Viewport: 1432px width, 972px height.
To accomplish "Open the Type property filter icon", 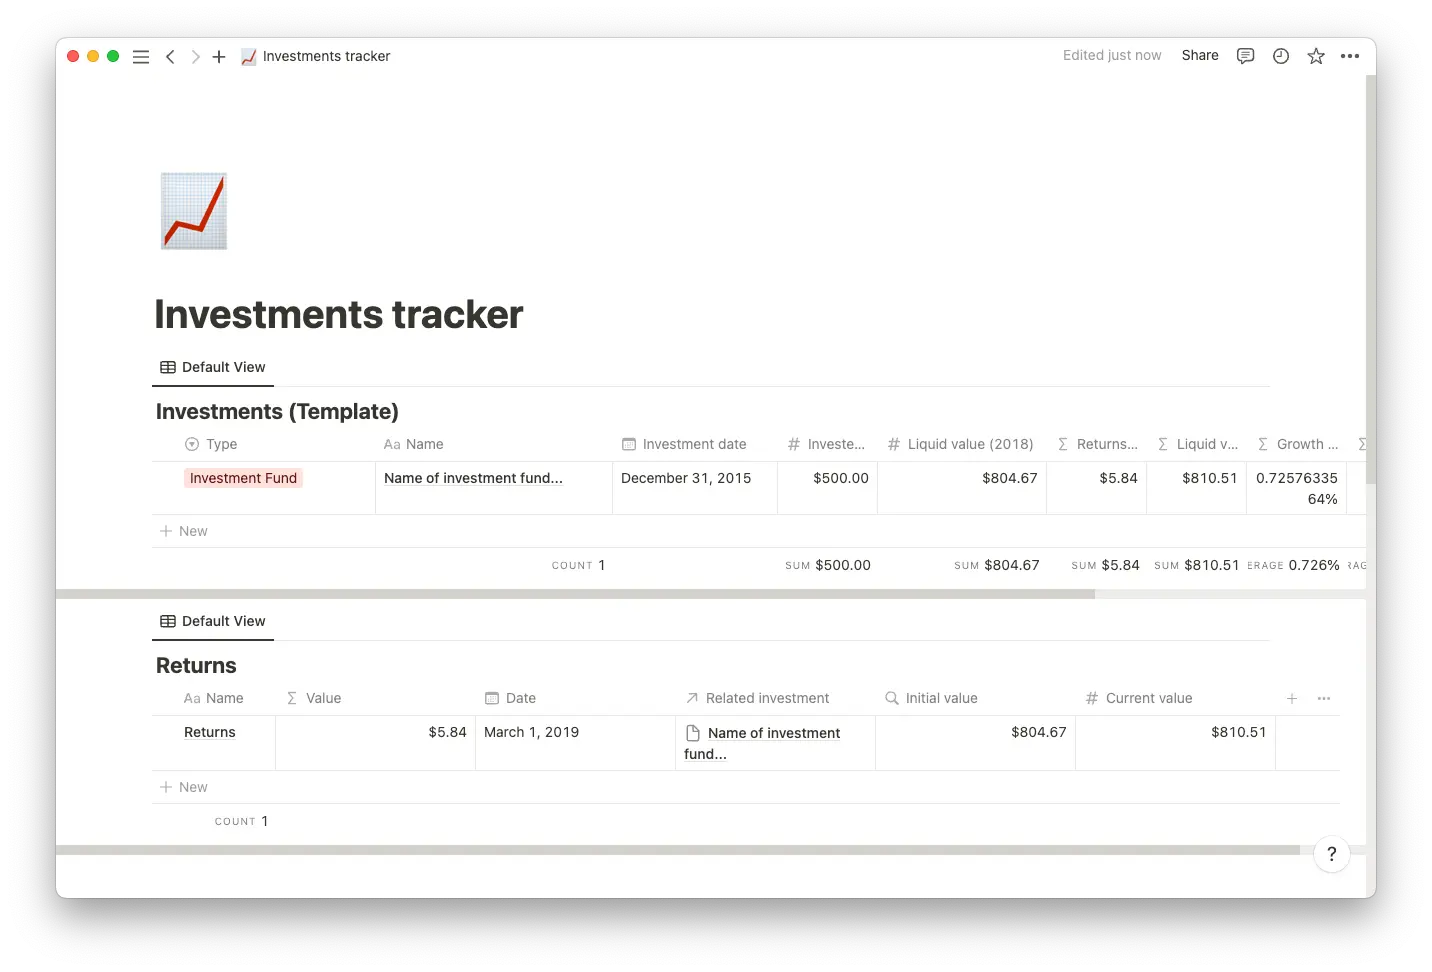I will (191, 444).
